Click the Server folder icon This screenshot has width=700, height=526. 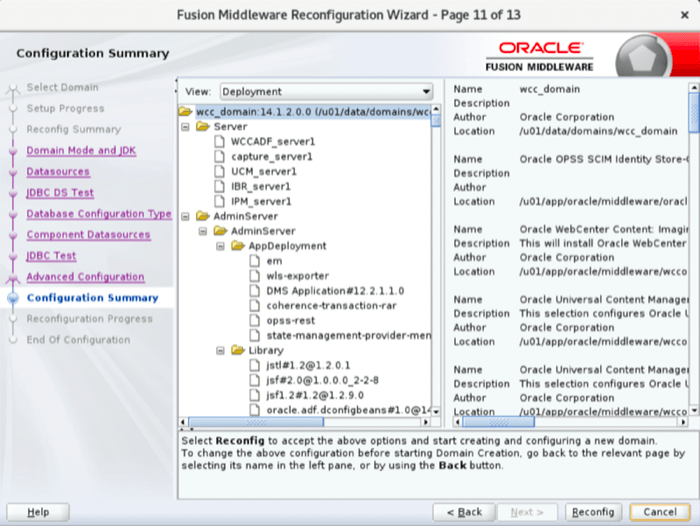click(x=203, y=126)
